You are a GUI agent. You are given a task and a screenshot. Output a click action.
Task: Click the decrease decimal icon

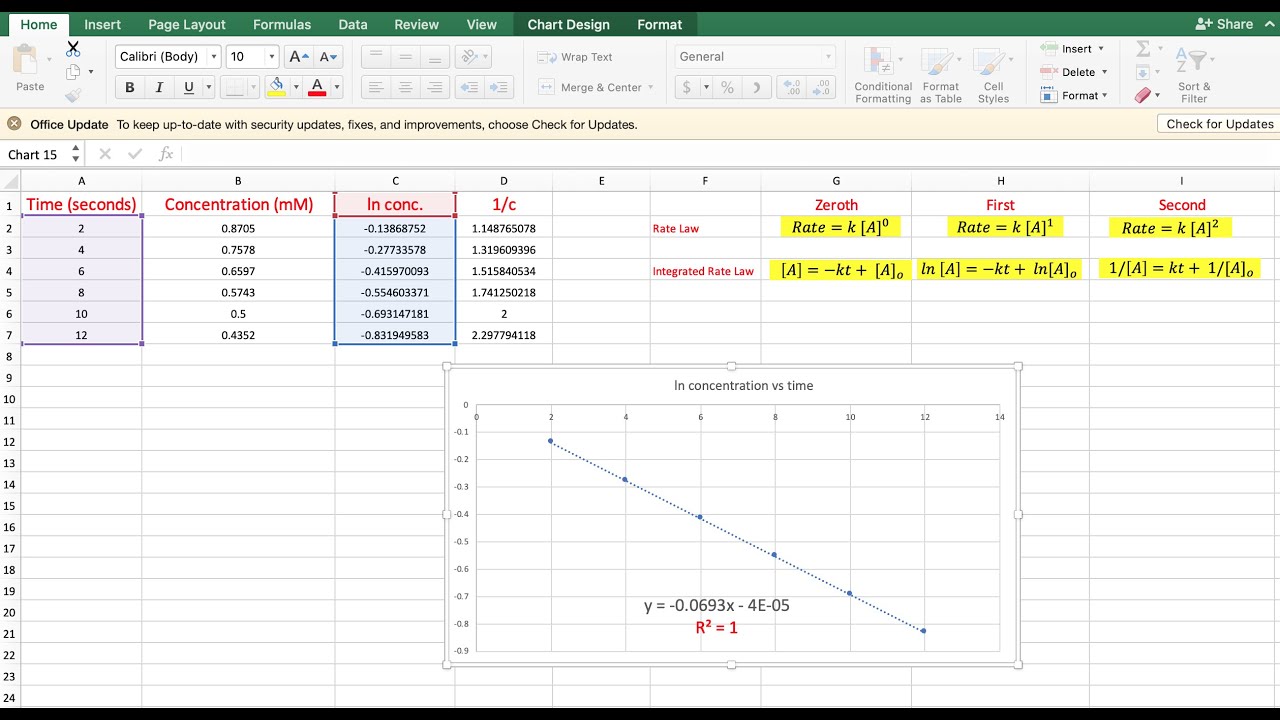point(821,88)
